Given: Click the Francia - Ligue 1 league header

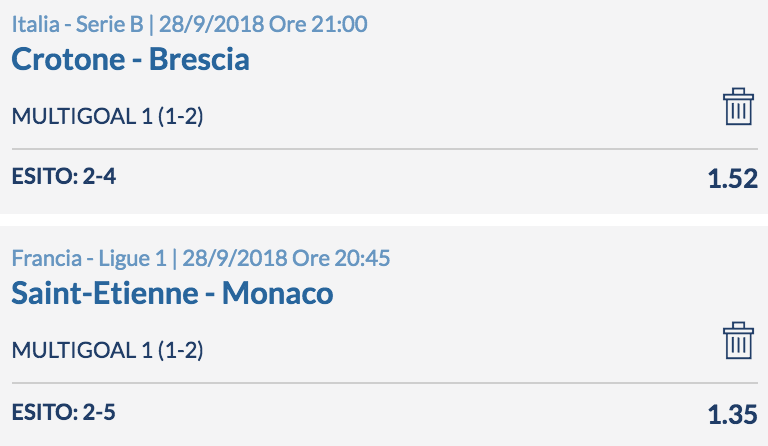Looking at the screenshot, I should (89, 258).
